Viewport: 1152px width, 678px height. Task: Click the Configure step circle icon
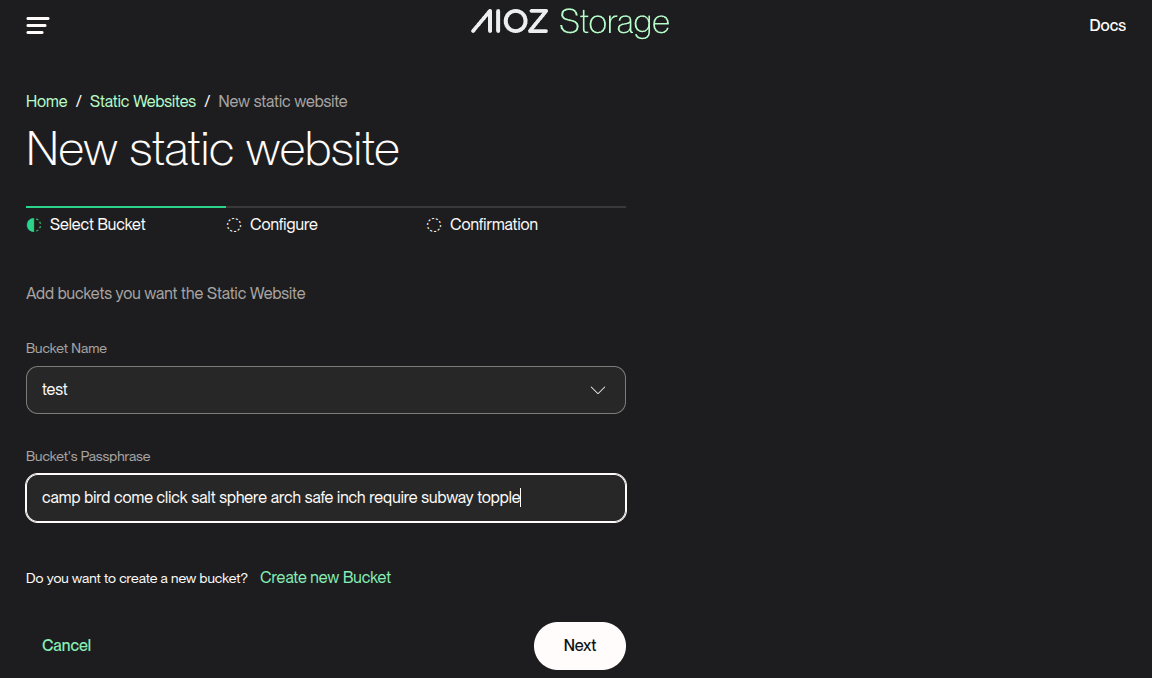pyautogui.click(x=234, y=225)
